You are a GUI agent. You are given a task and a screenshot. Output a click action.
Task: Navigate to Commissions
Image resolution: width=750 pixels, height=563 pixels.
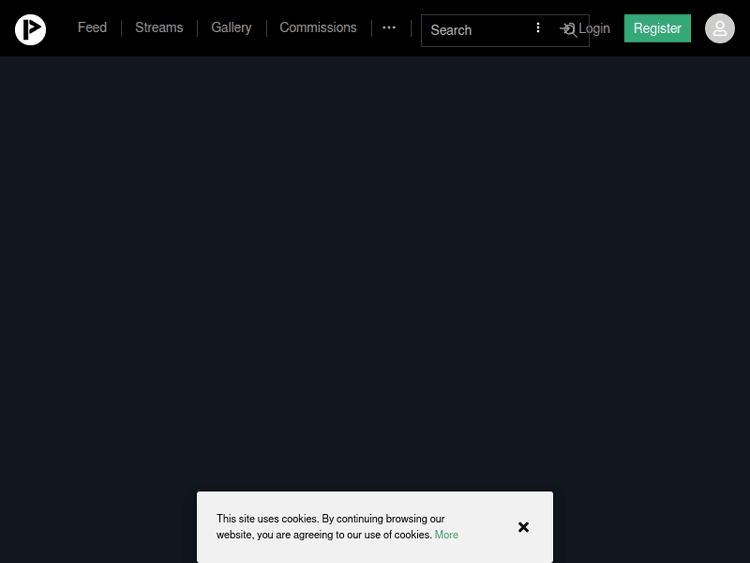click(x=318, y=28)
